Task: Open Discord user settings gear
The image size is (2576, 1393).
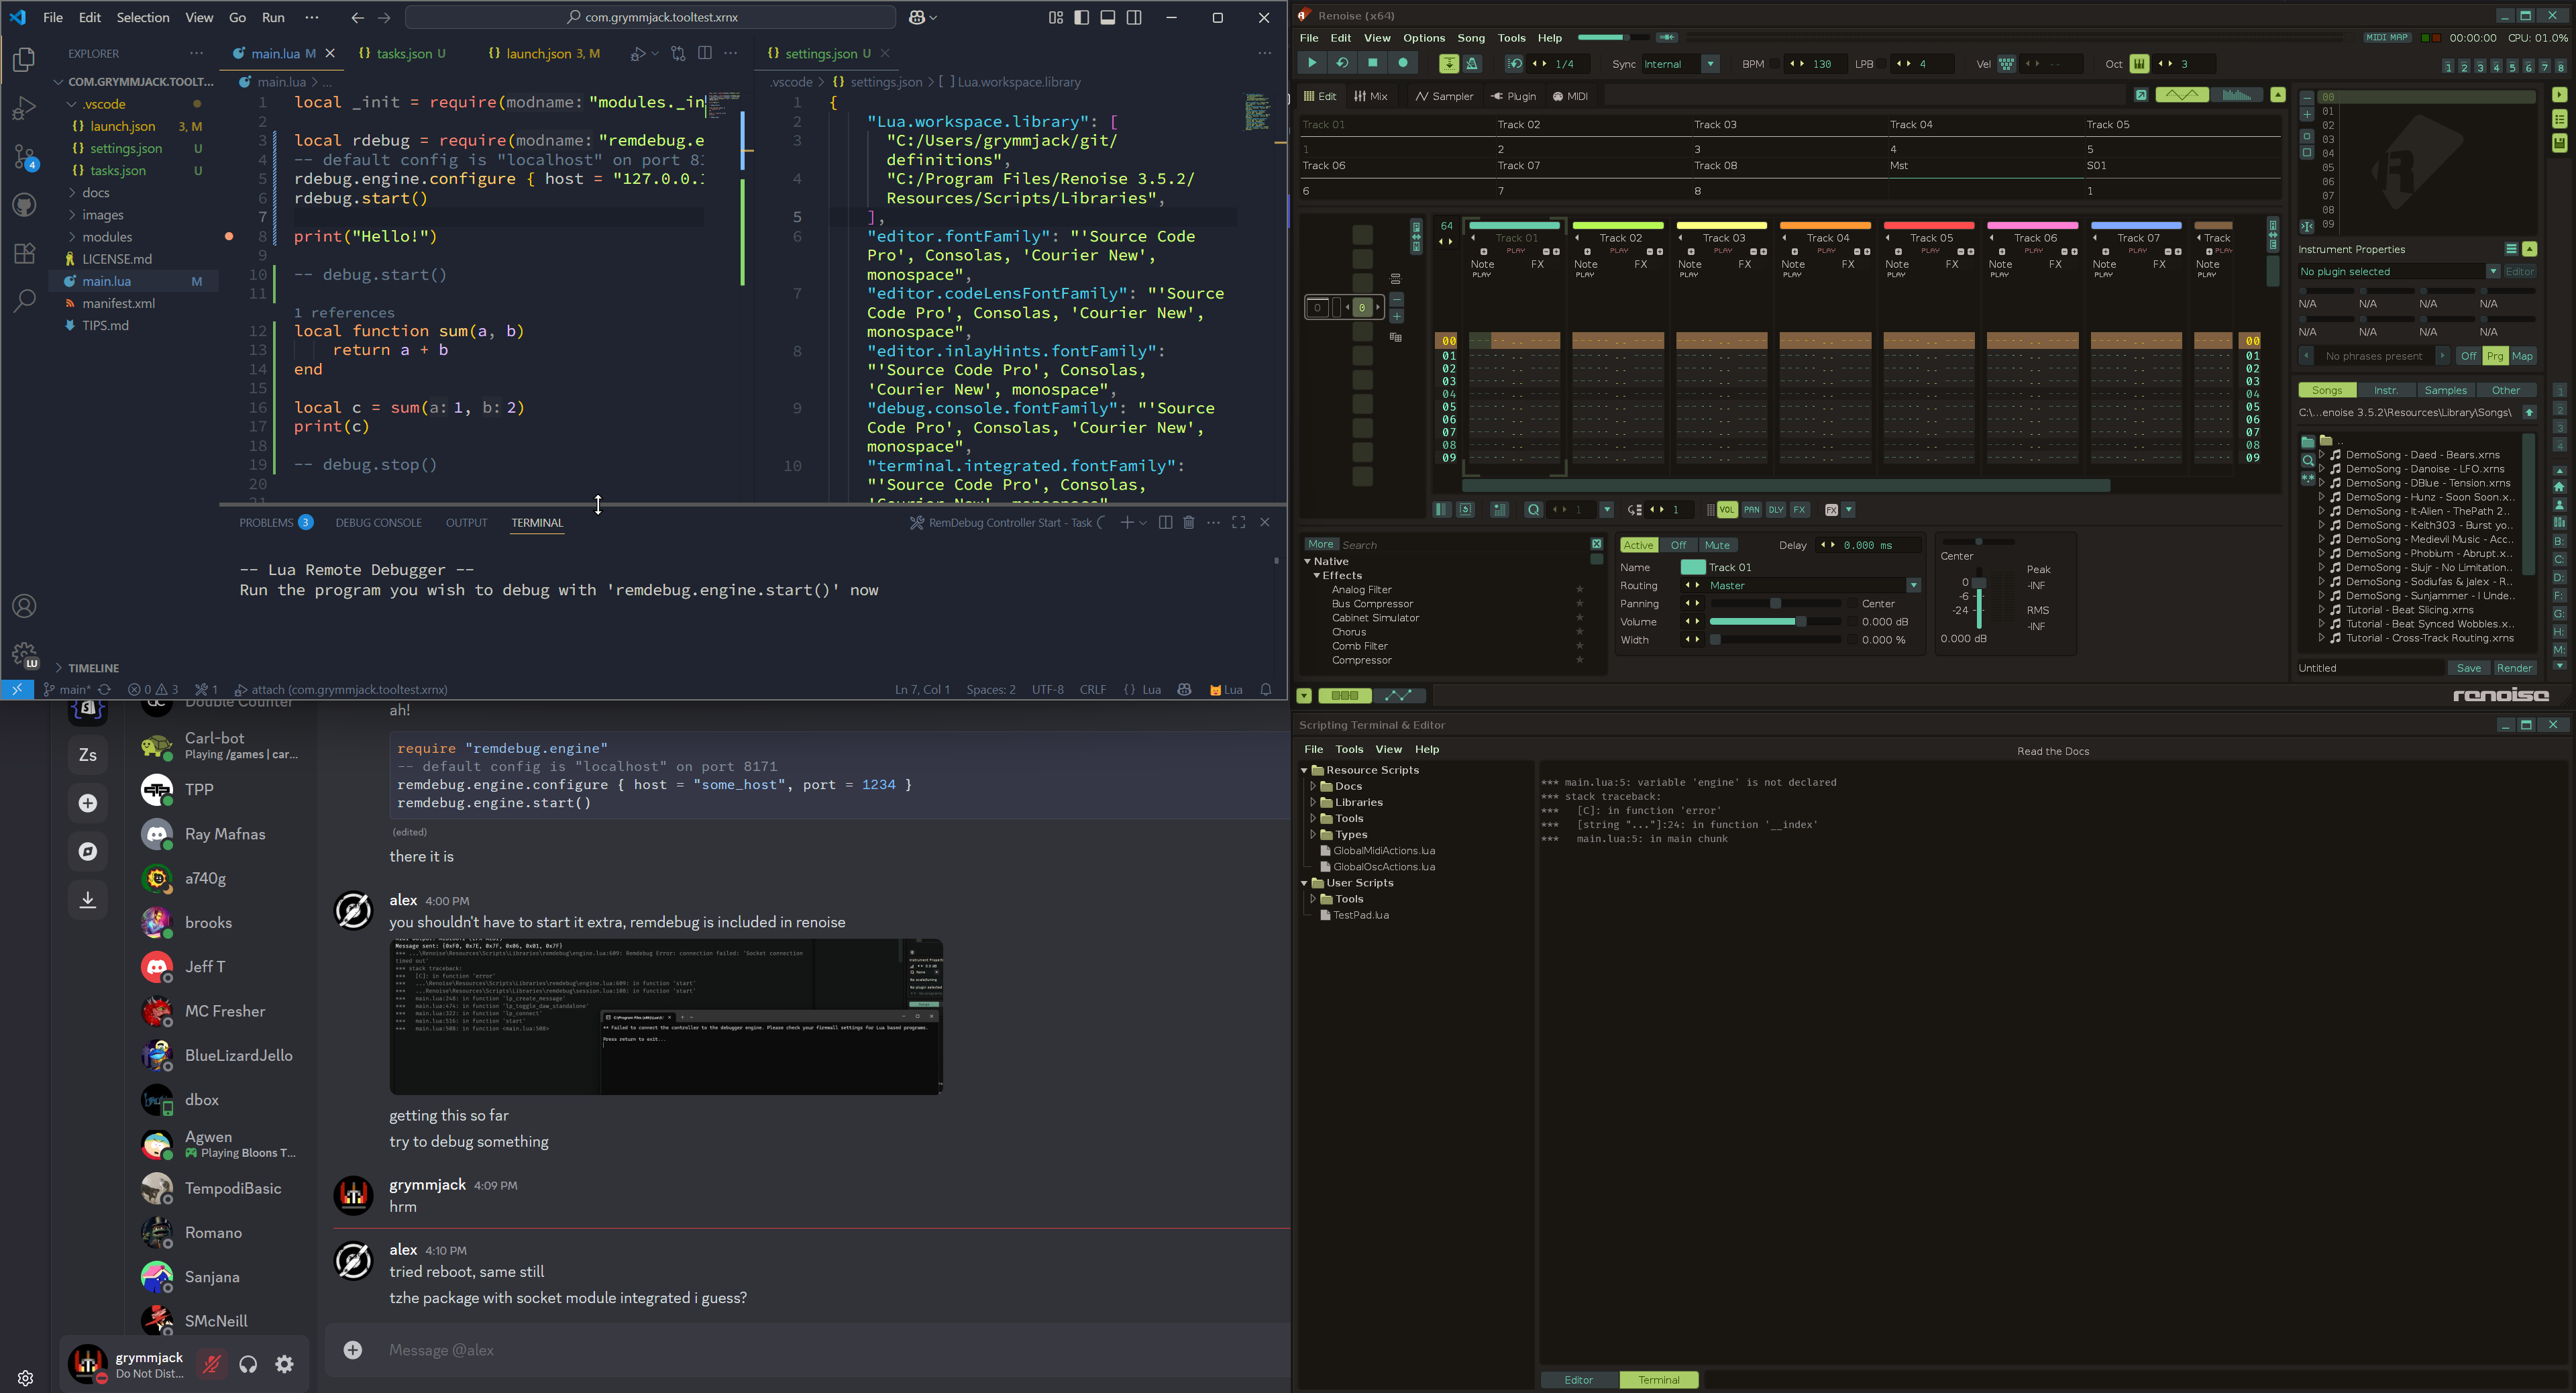Action: pos(285,1364)
